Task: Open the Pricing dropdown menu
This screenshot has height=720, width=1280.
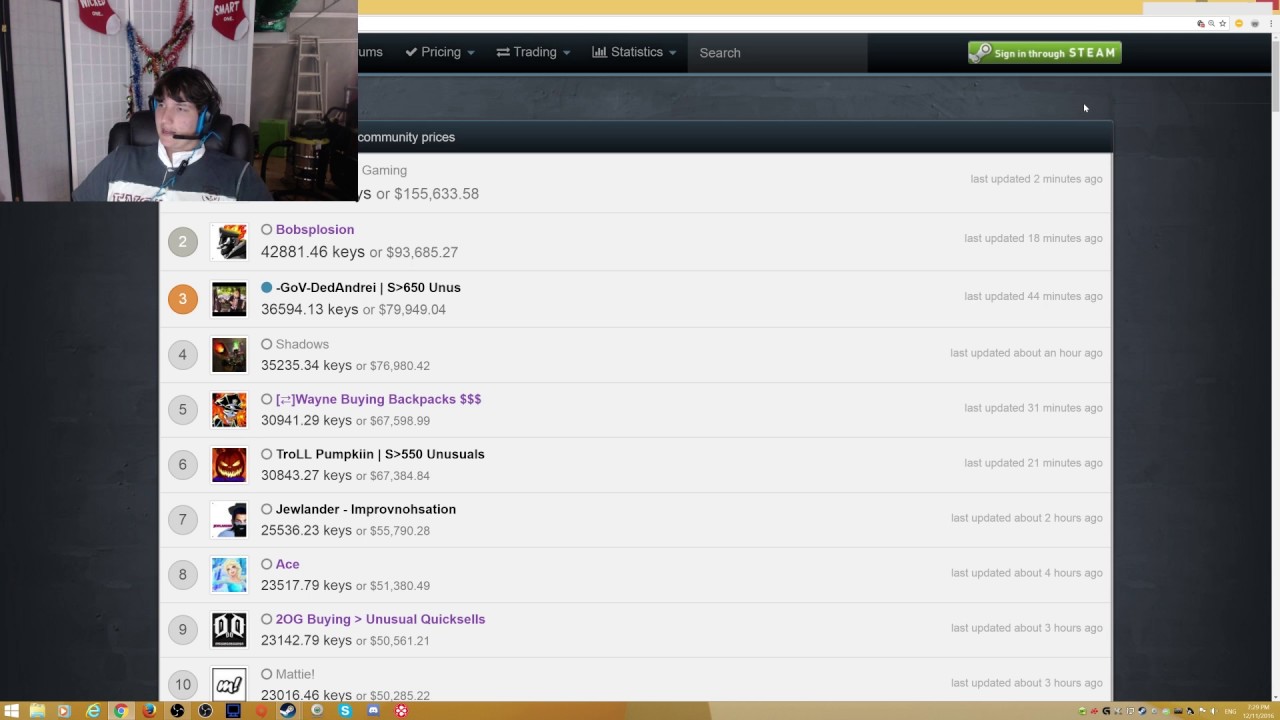Action: [x=439, y=52]
